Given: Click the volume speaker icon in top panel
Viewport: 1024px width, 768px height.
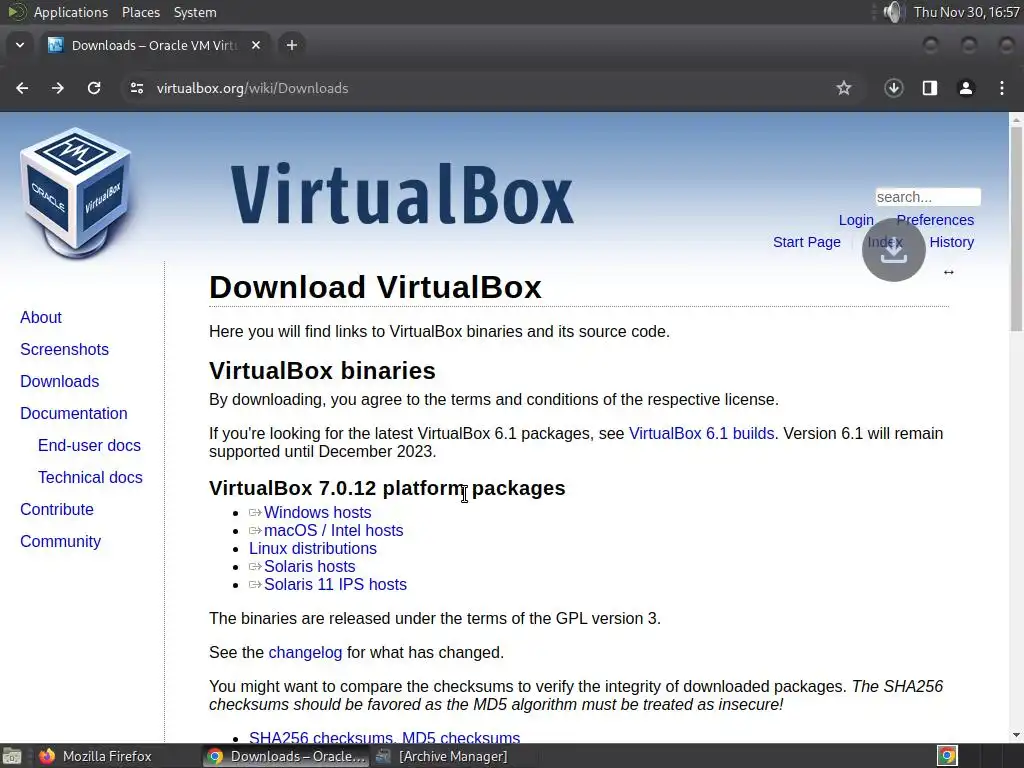Looking at the screenshot, I should point(893,12).
